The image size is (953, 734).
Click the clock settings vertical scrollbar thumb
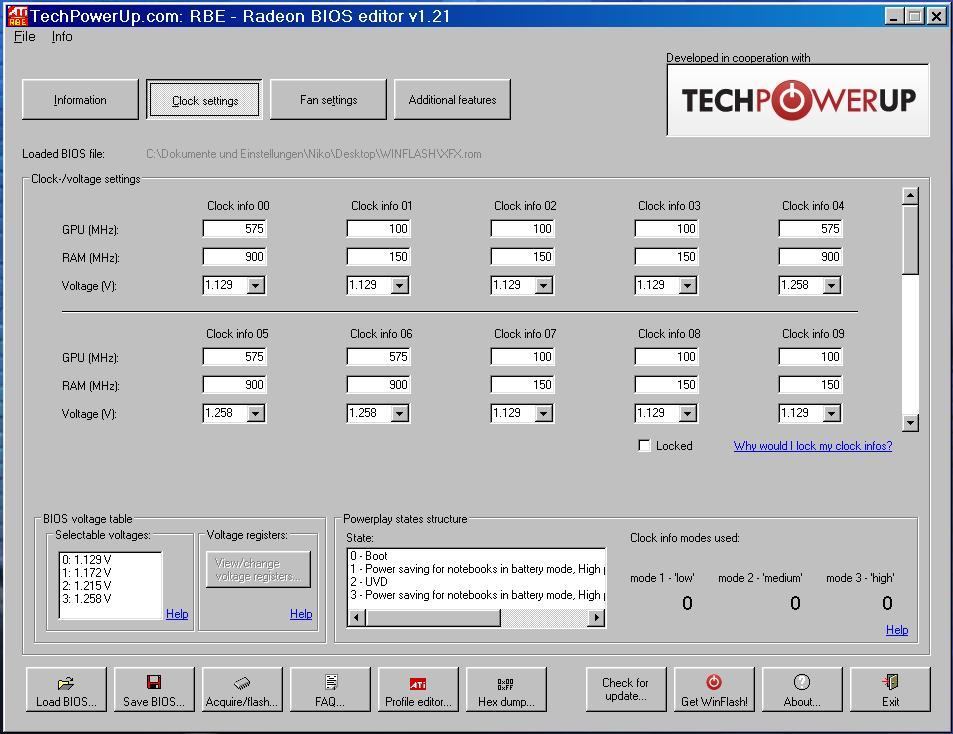coord(910,240)
